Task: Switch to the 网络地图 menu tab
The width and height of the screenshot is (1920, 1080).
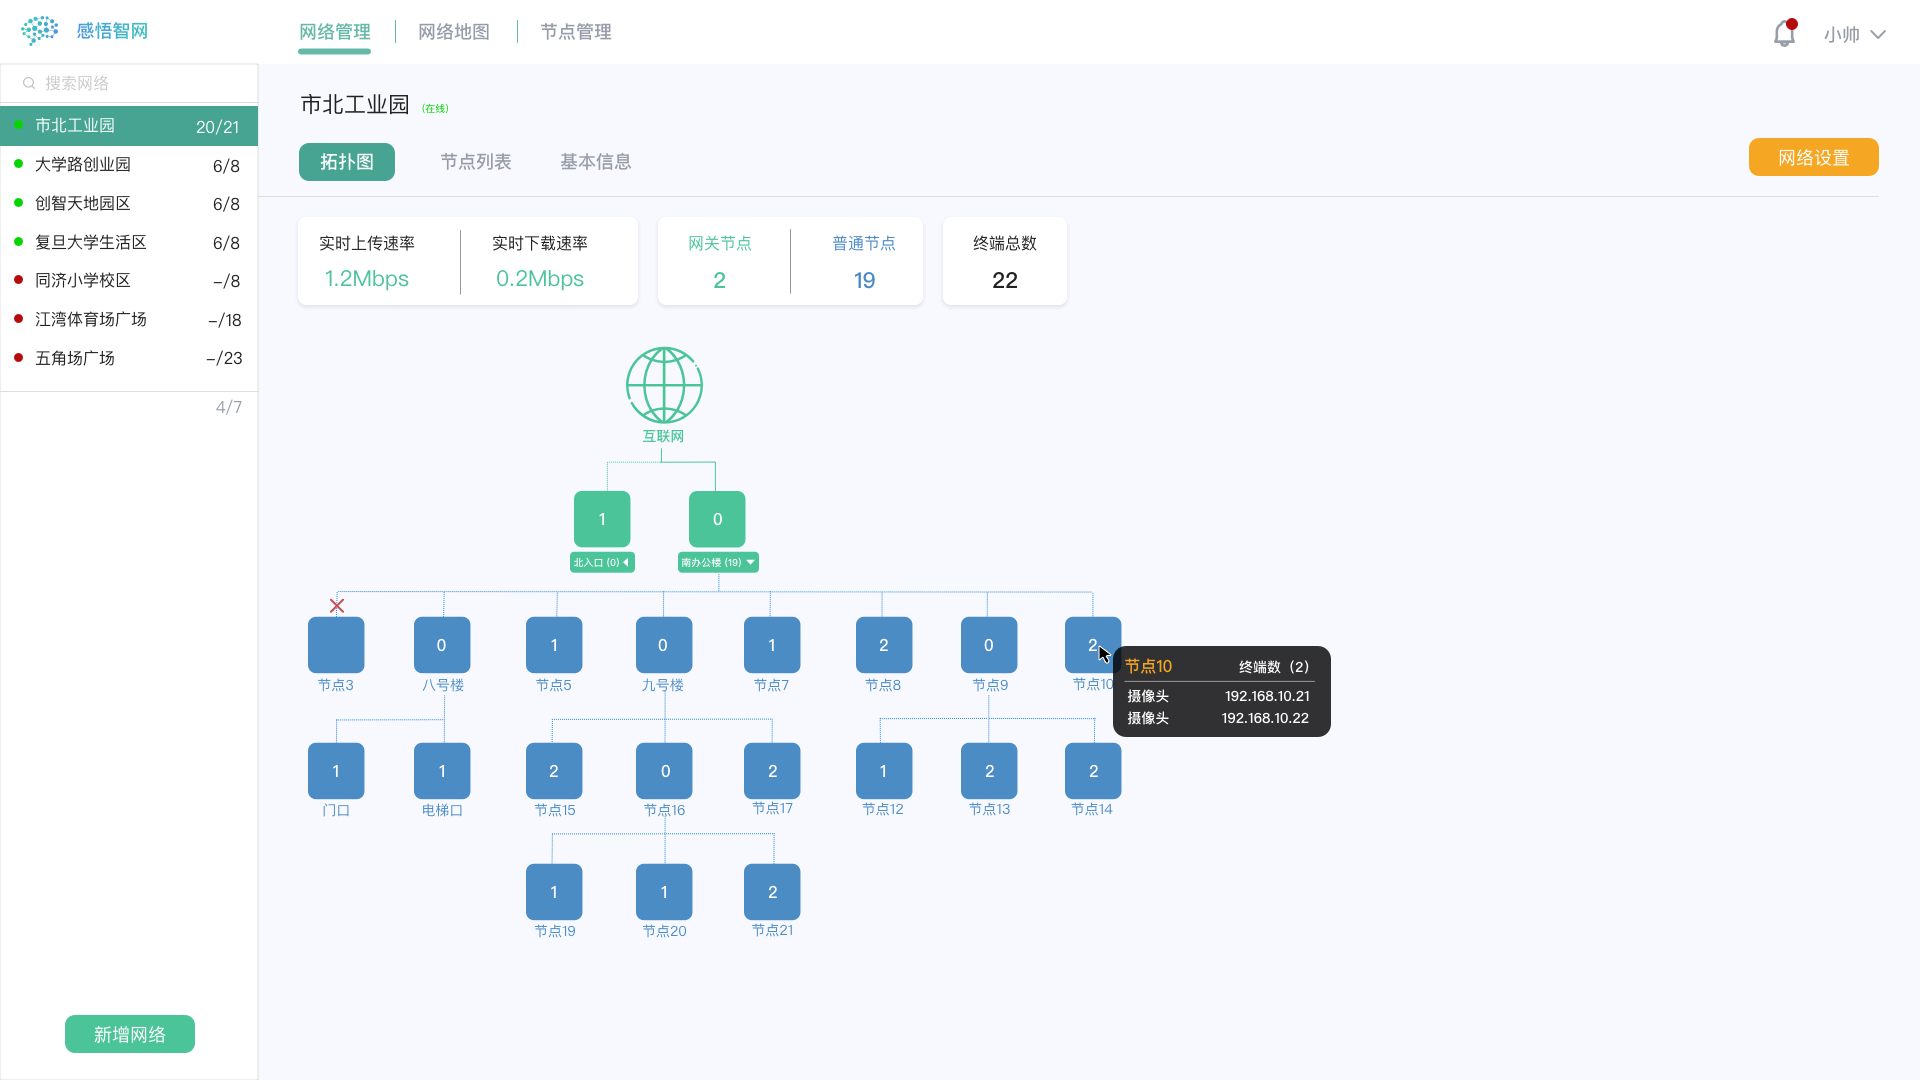Action: click(454, 32)
